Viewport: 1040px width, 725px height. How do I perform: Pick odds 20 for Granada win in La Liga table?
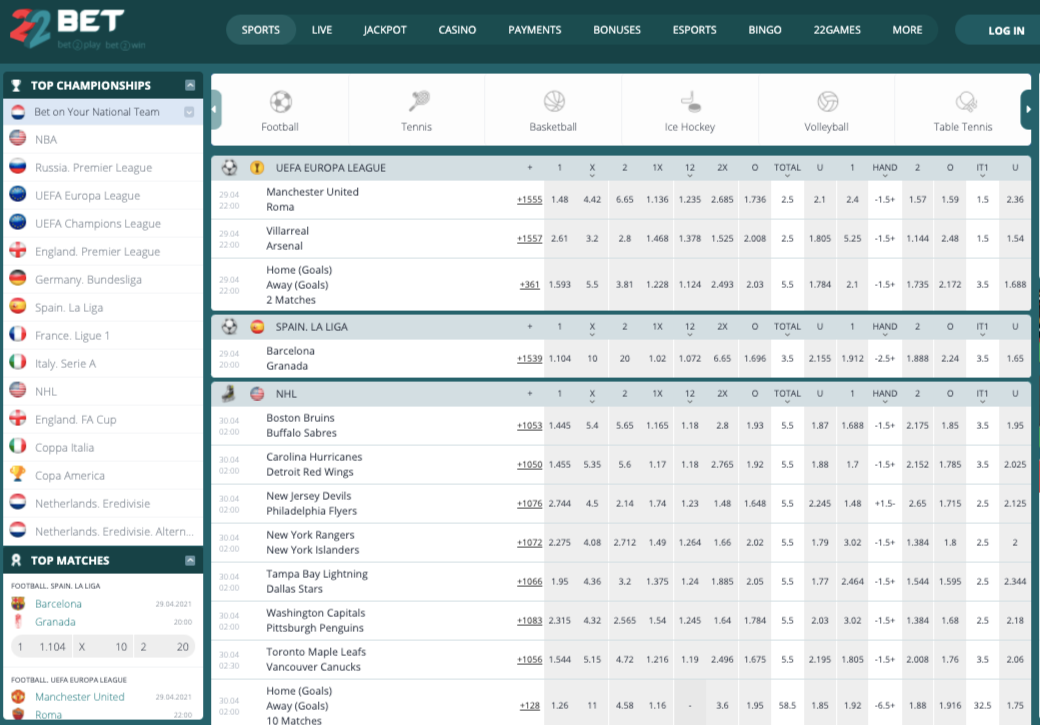[625, 359]
